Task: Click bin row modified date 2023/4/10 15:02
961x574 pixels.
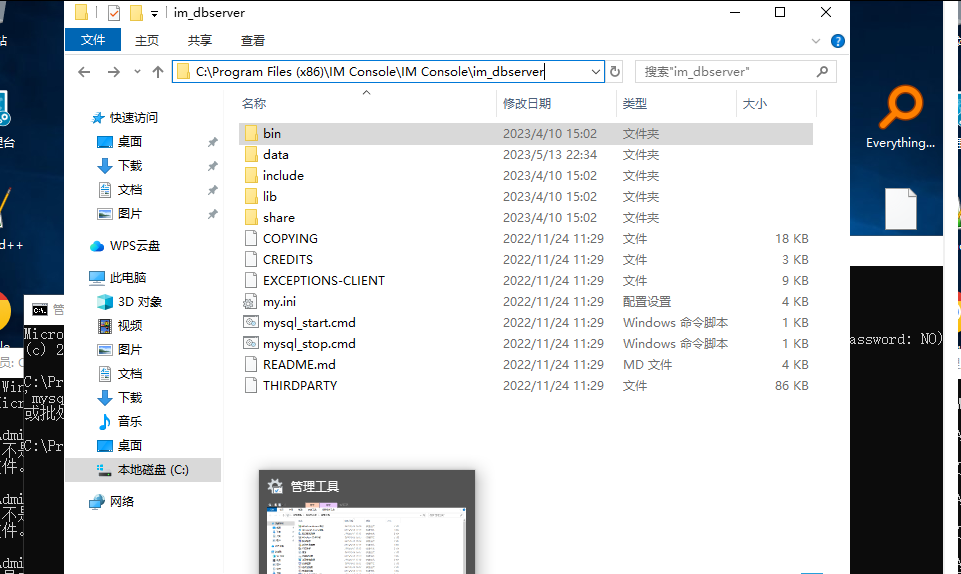Action: point(550,134)
